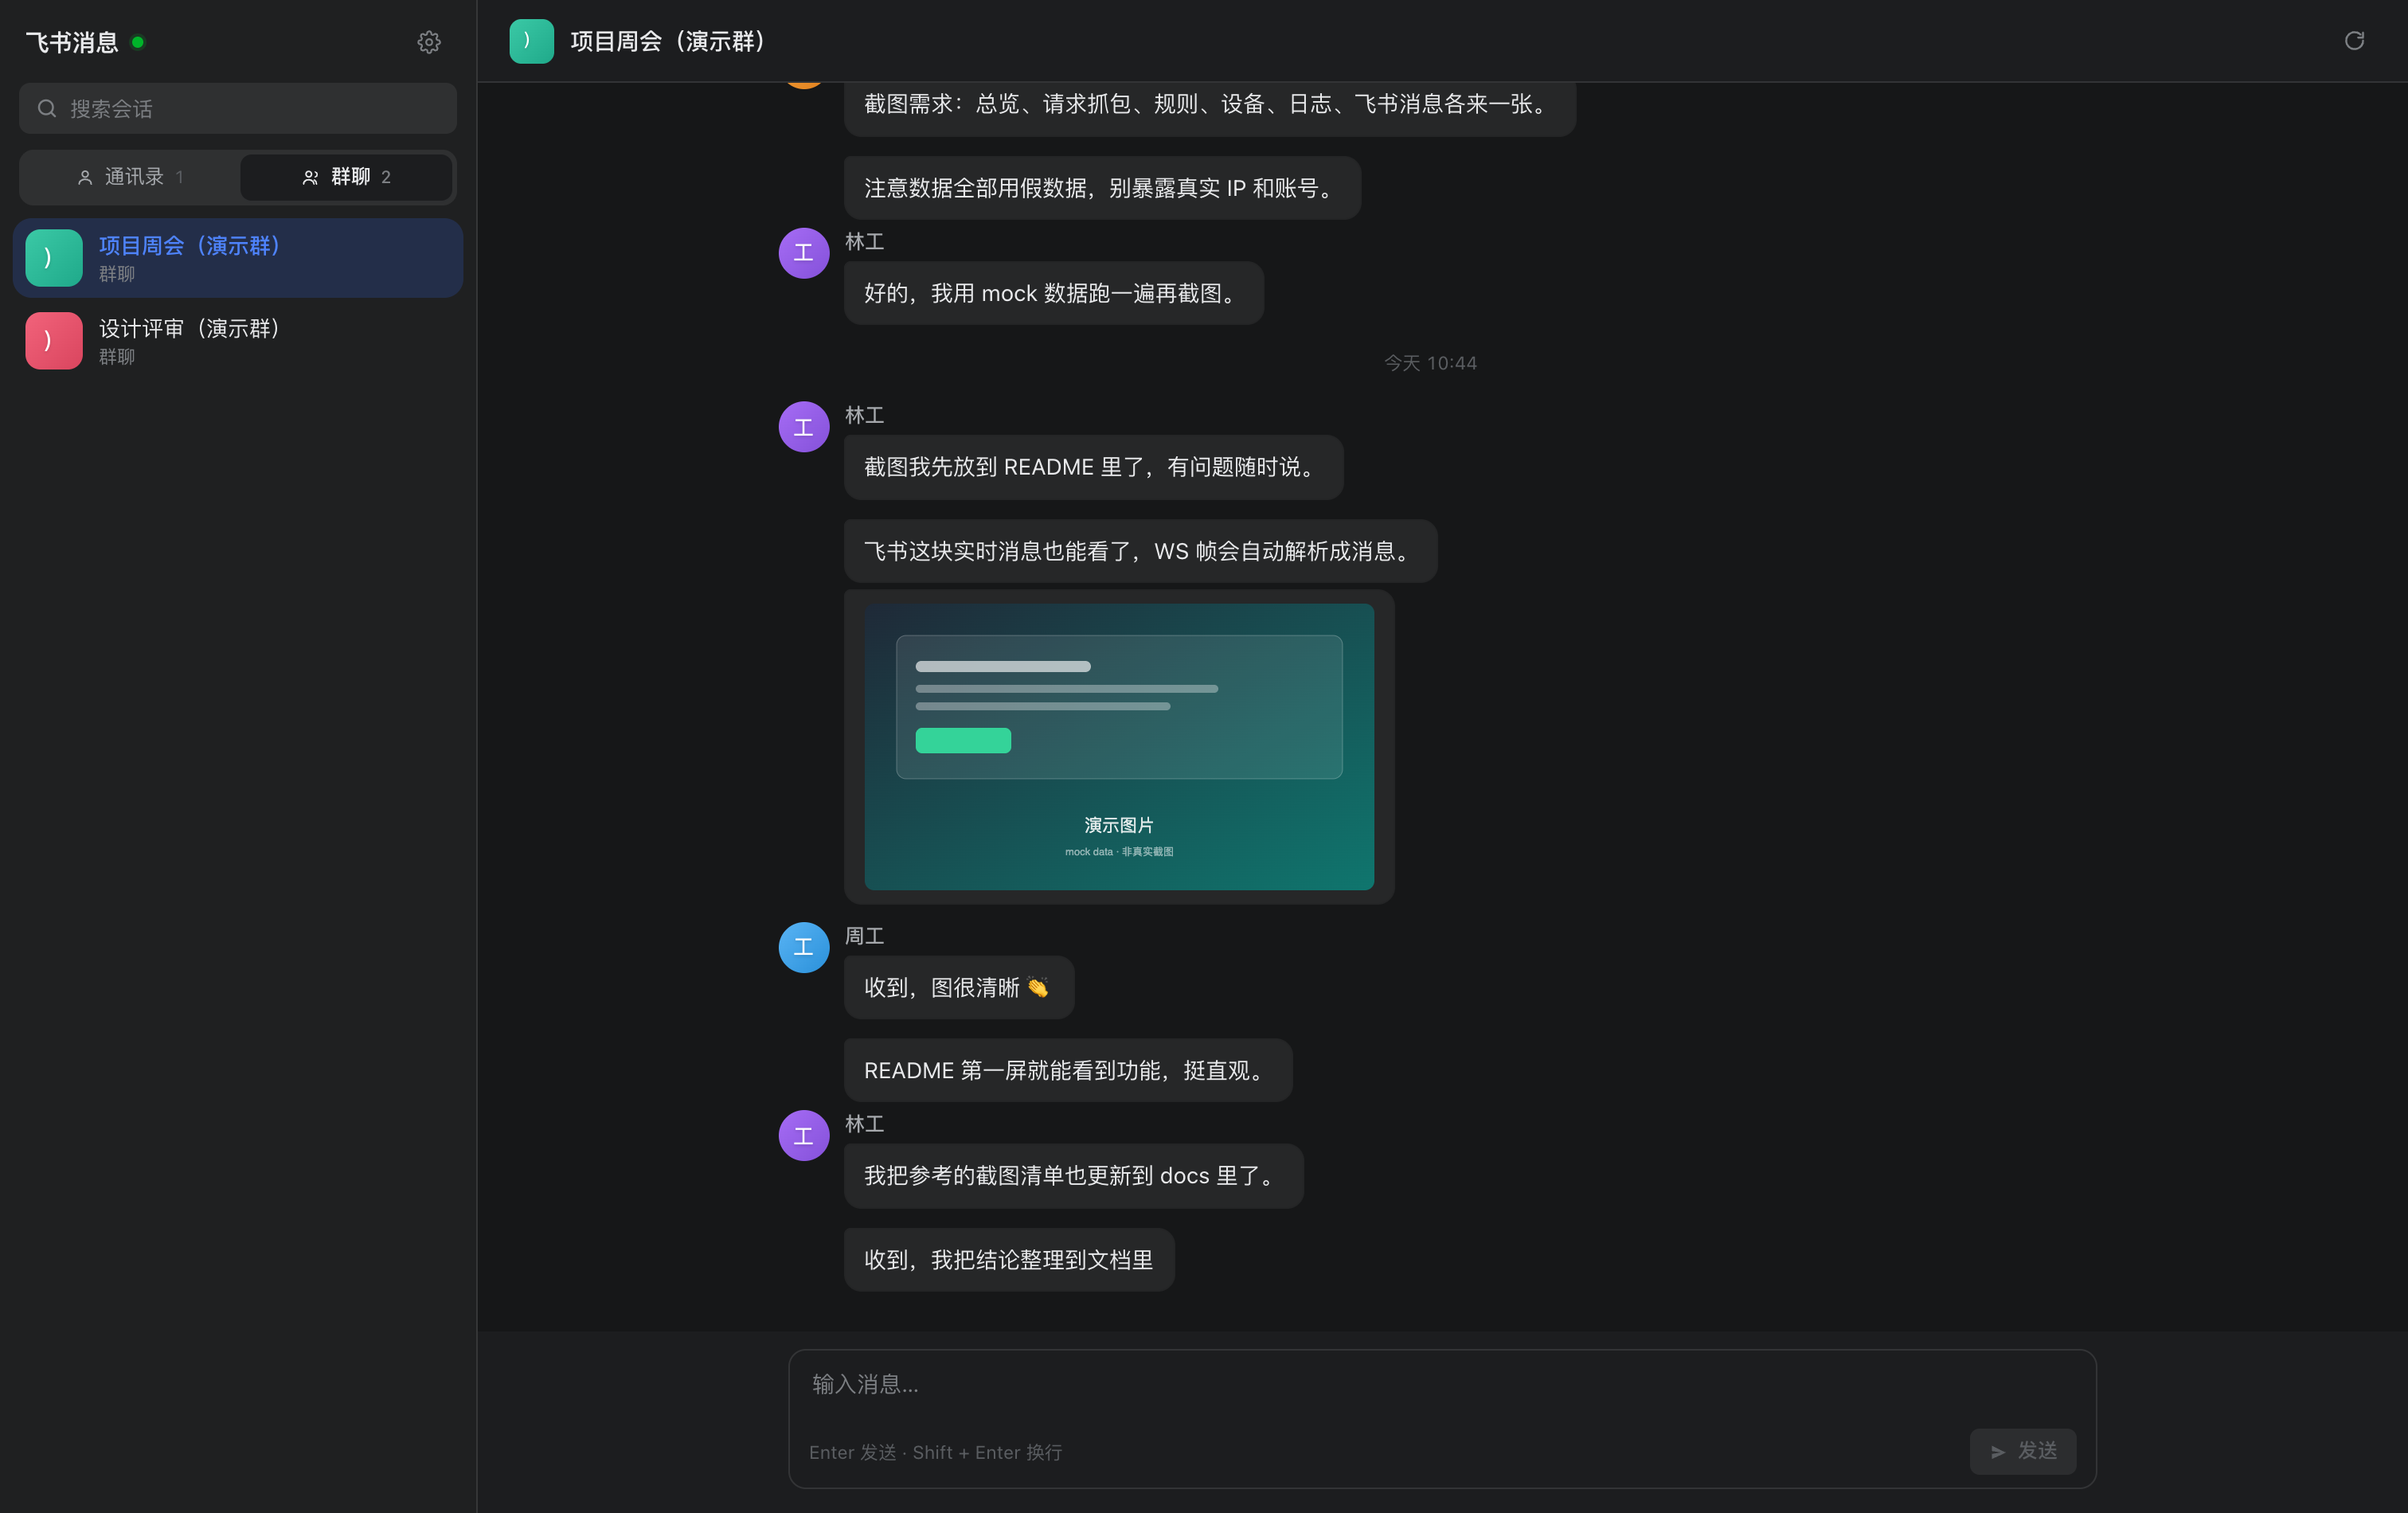Open the 演示图片 image thumbnail
Viewport: 2408px width, 1513px height.
click(1119, 747)
